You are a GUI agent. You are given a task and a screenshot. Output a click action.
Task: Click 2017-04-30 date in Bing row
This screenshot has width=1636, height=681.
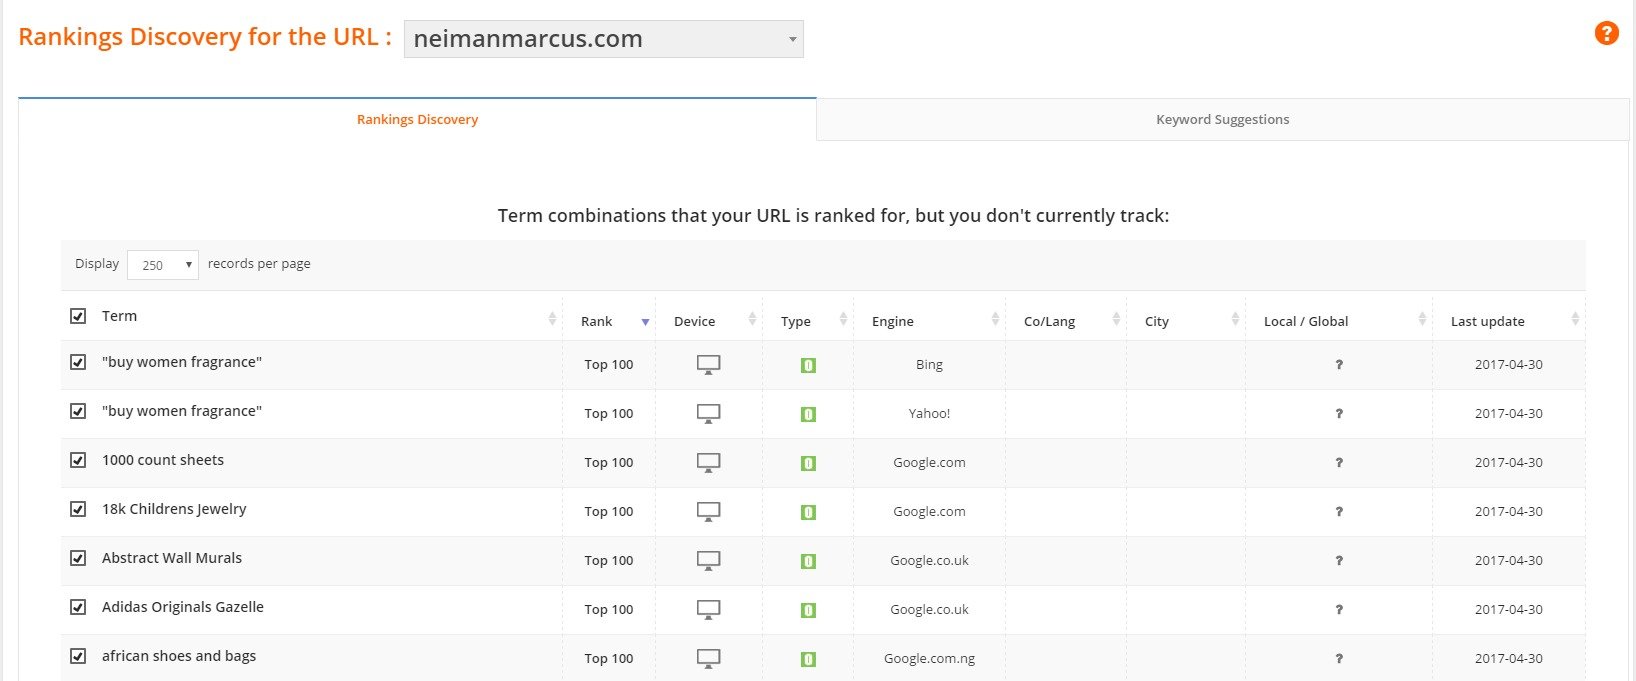[x=1508, y=365]
